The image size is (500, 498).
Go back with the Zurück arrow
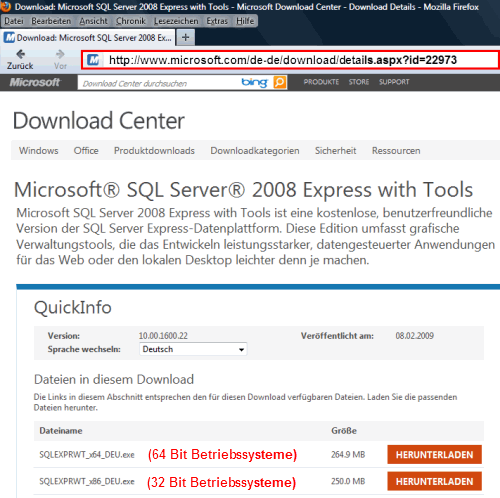tap(20, 54)
